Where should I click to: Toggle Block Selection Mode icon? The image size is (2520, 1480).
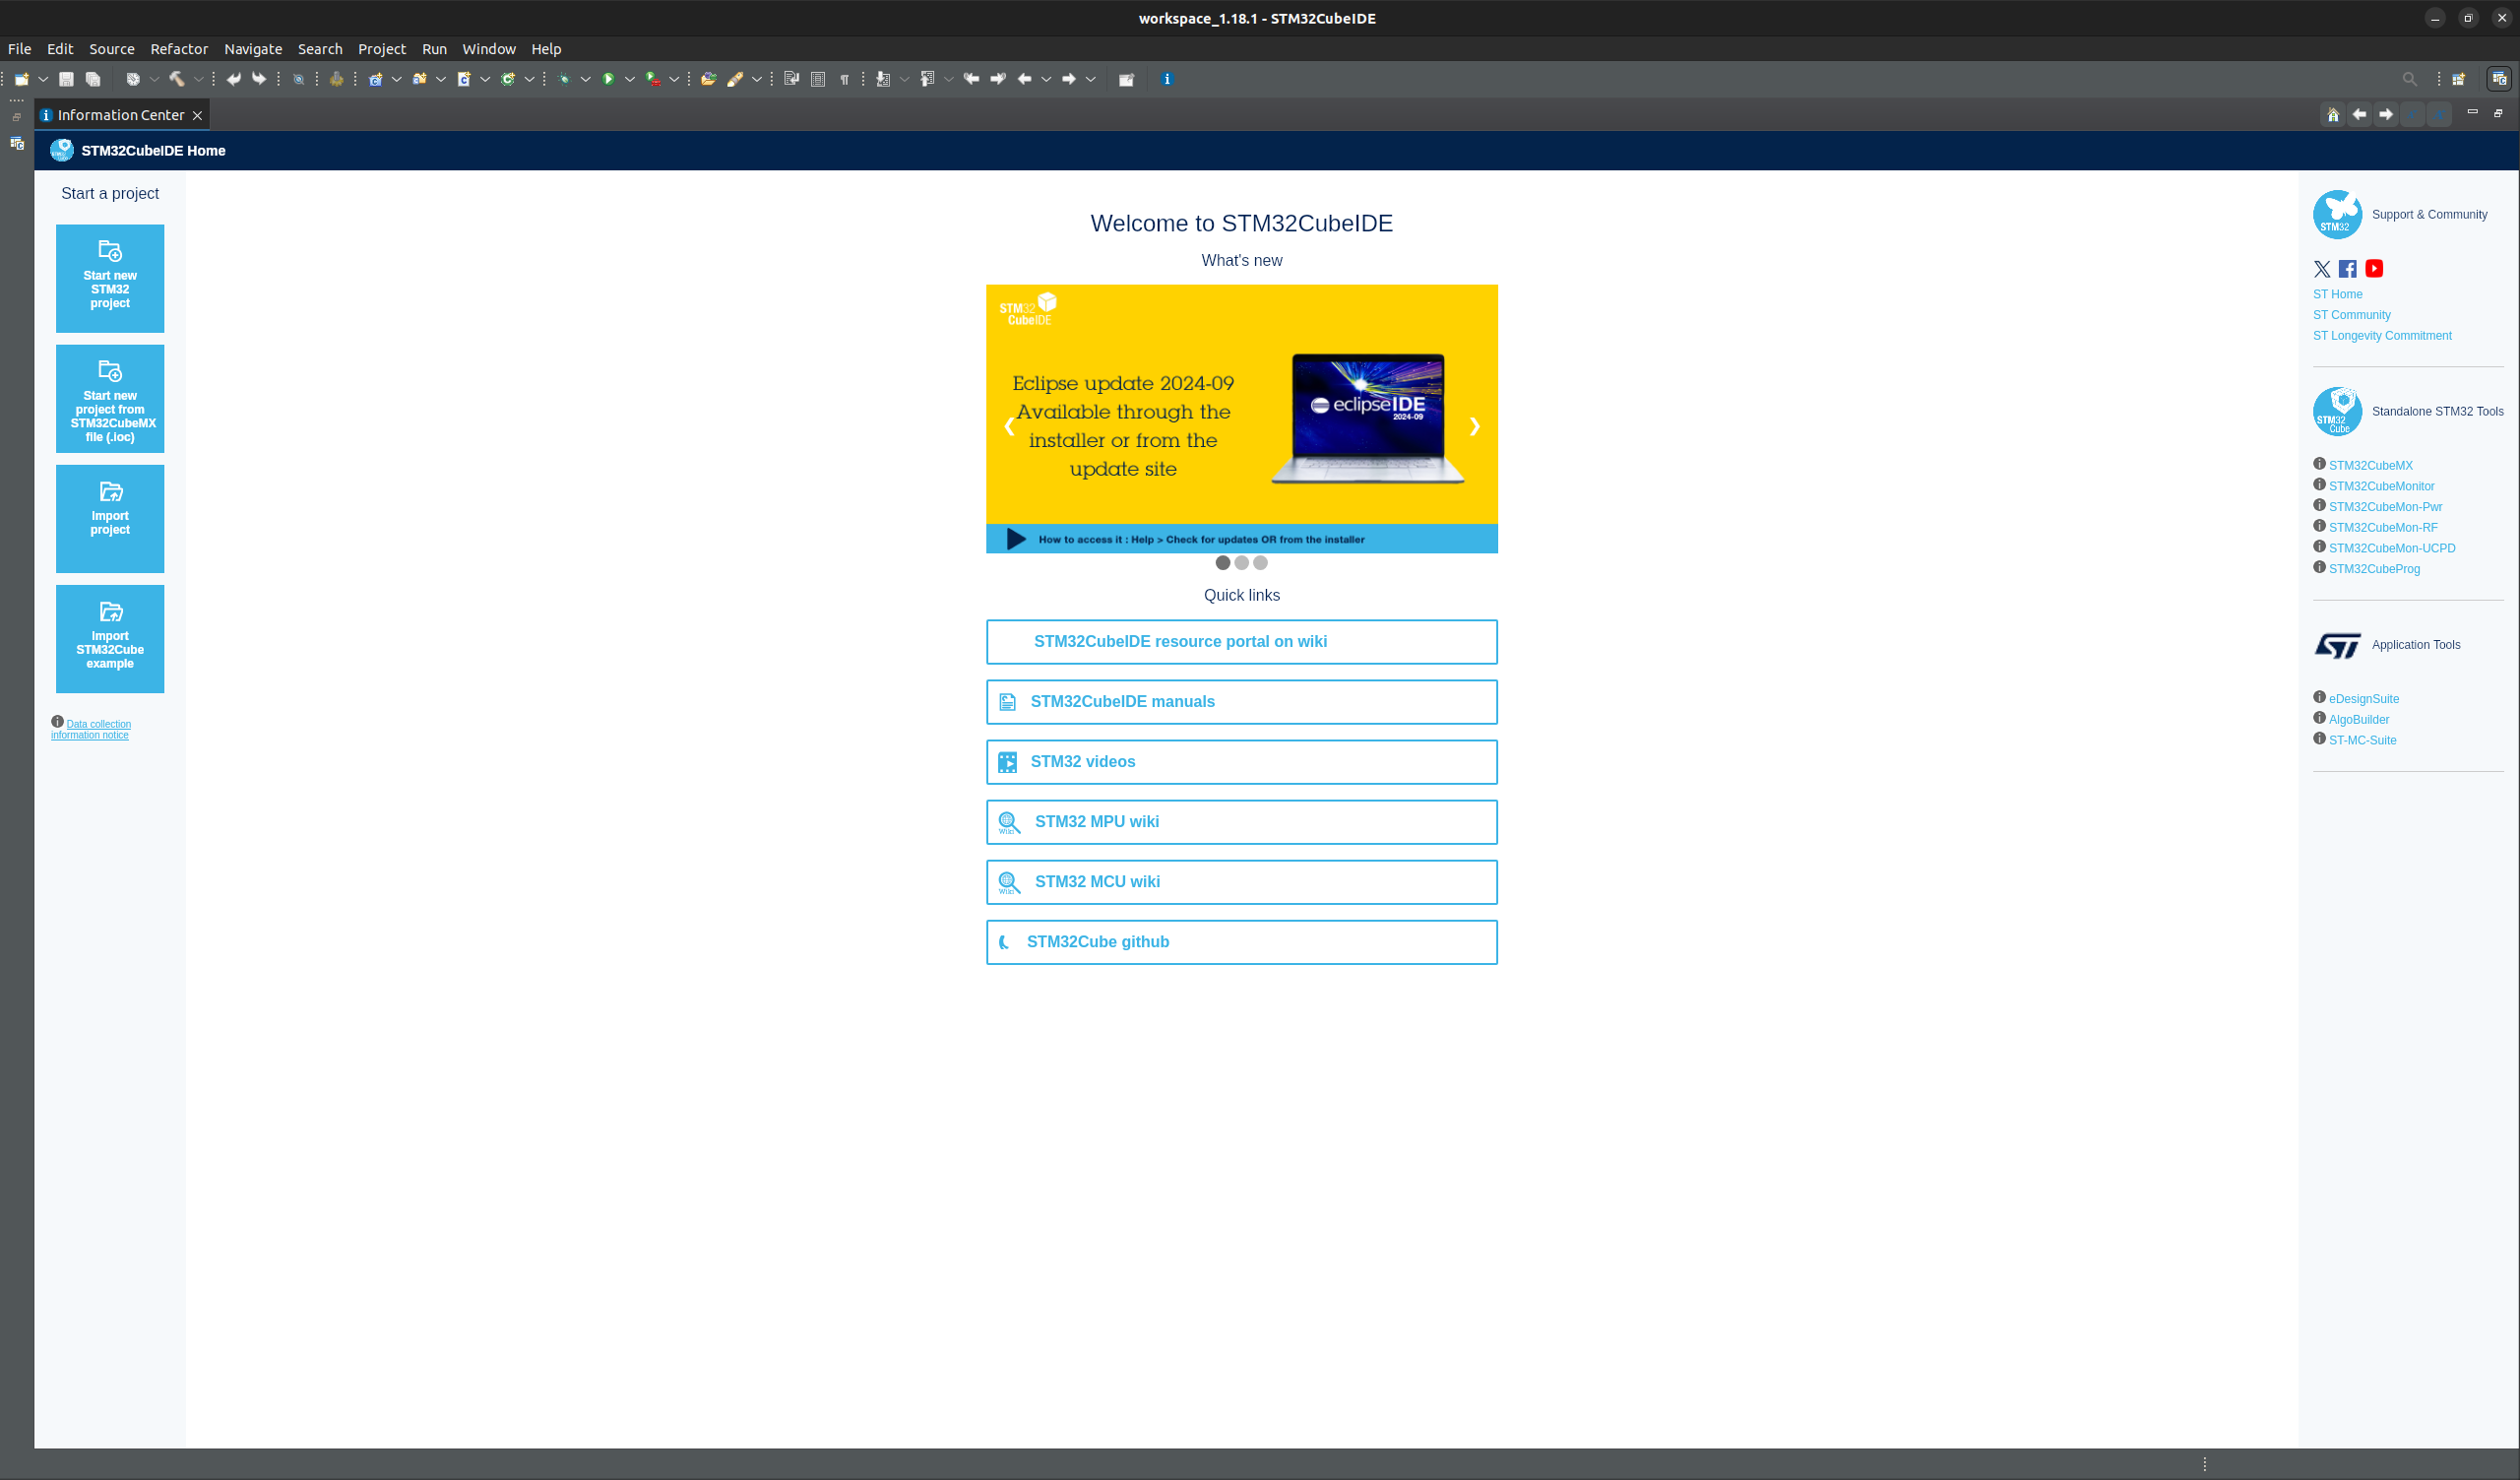[818, 79]
